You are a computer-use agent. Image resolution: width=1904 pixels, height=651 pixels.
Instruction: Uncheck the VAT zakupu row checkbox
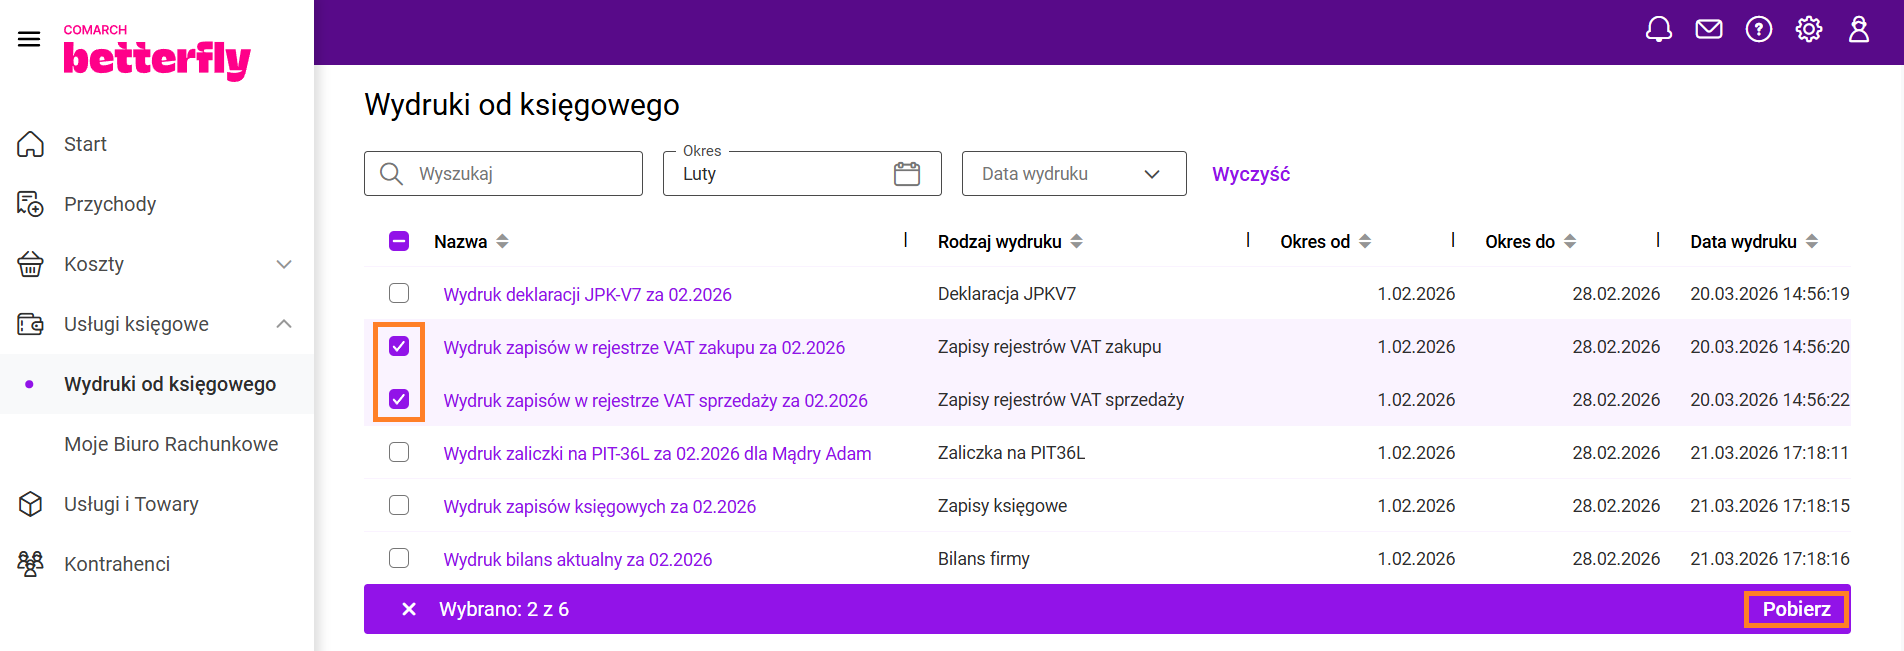[399, 346]
